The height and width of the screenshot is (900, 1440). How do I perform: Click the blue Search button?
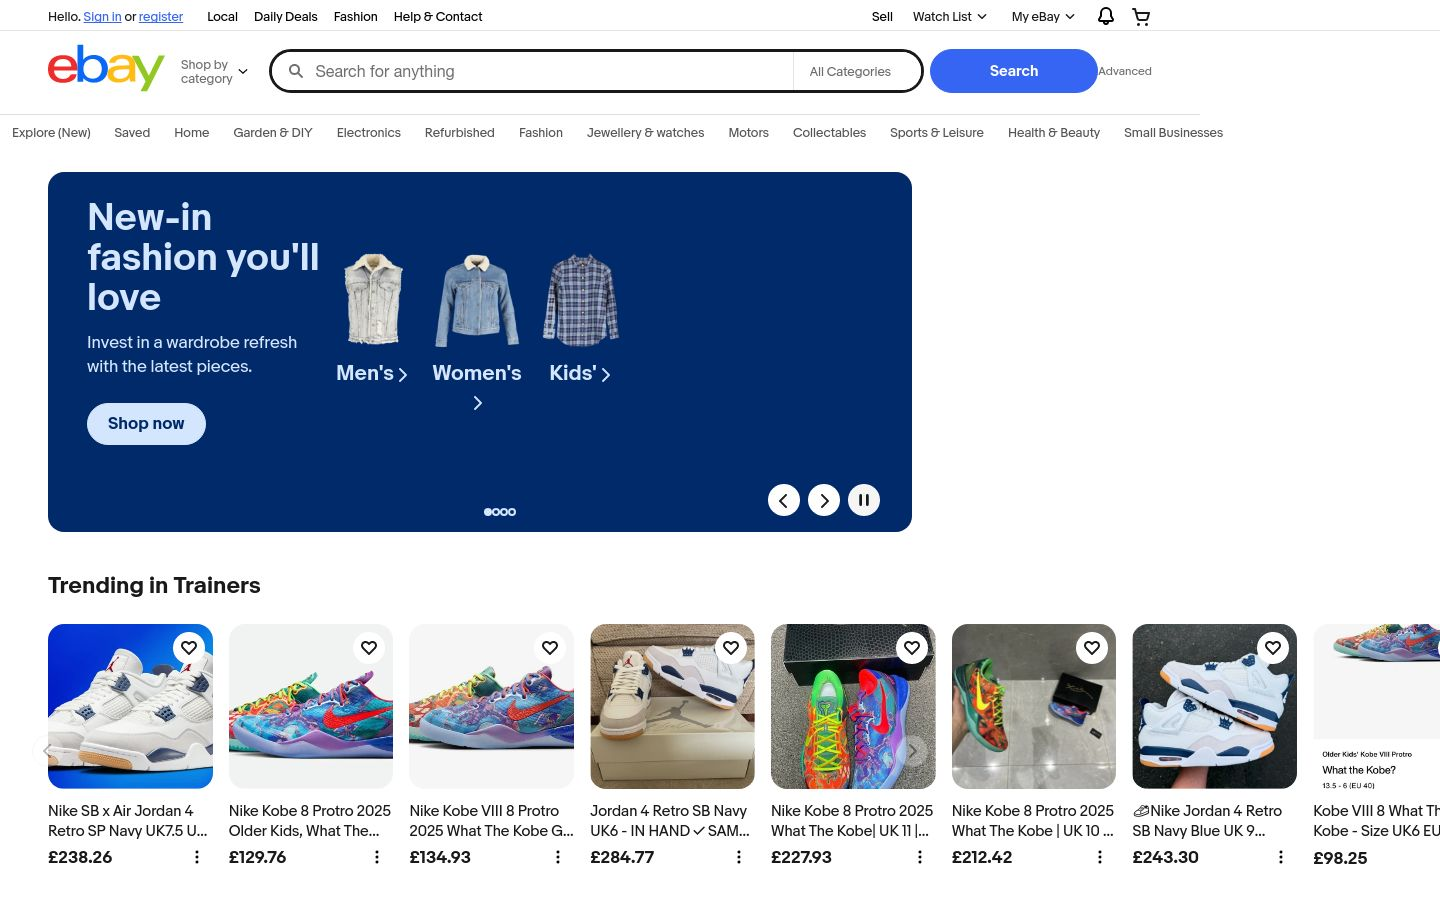pos(1014,71)
